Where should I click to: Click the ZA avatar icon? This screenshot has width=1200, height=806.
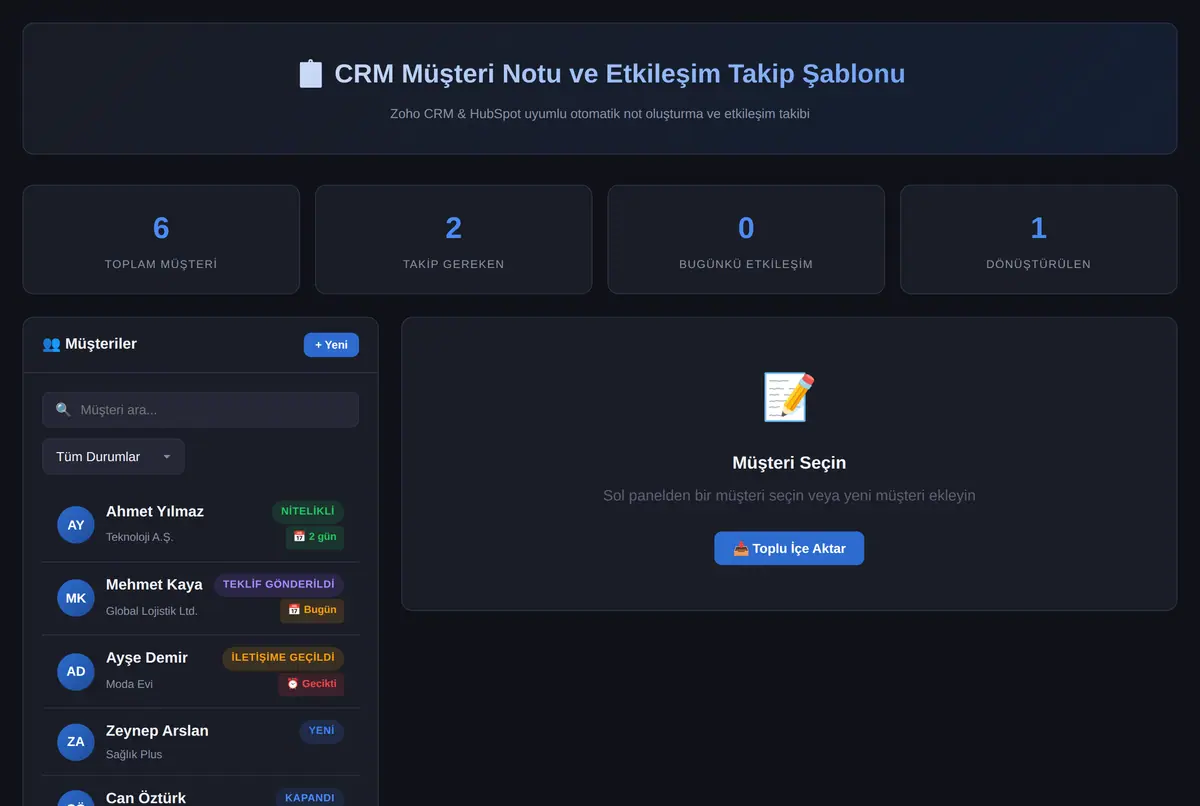click(x=76, y=742)
